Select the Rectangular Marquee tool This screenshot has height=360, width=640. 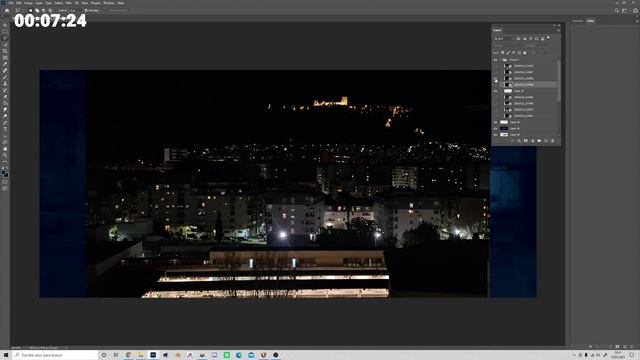5,31
